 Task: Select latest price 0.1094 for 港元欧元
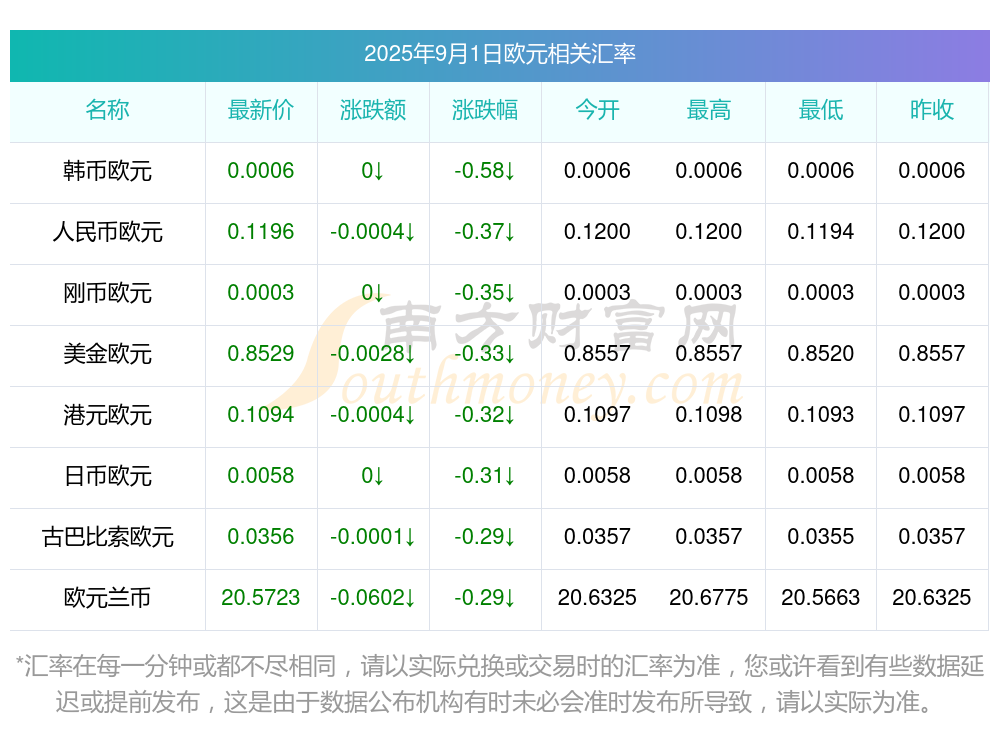(261, 415)
